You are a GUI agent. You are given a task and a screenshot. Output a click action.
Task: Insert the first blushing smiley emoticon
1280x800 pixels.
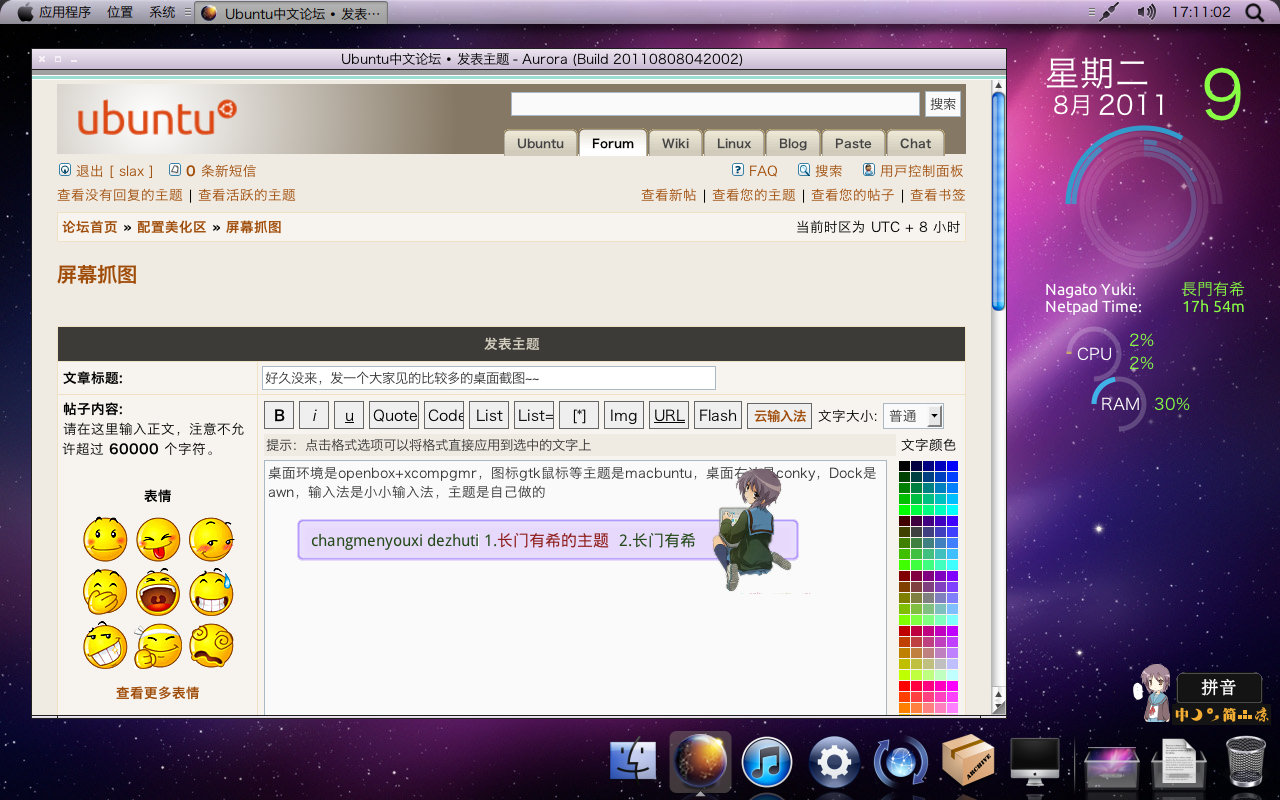pos(105,538)
